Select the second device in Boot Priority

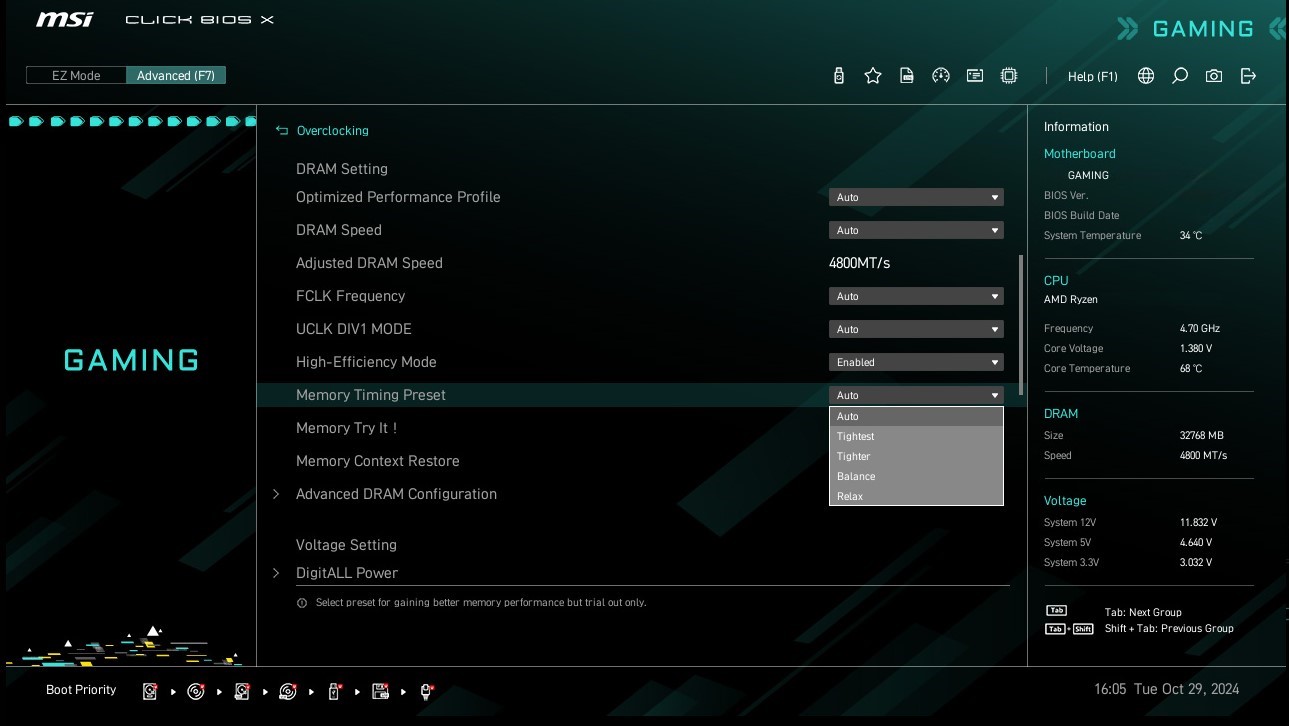(x=196, y=691)
